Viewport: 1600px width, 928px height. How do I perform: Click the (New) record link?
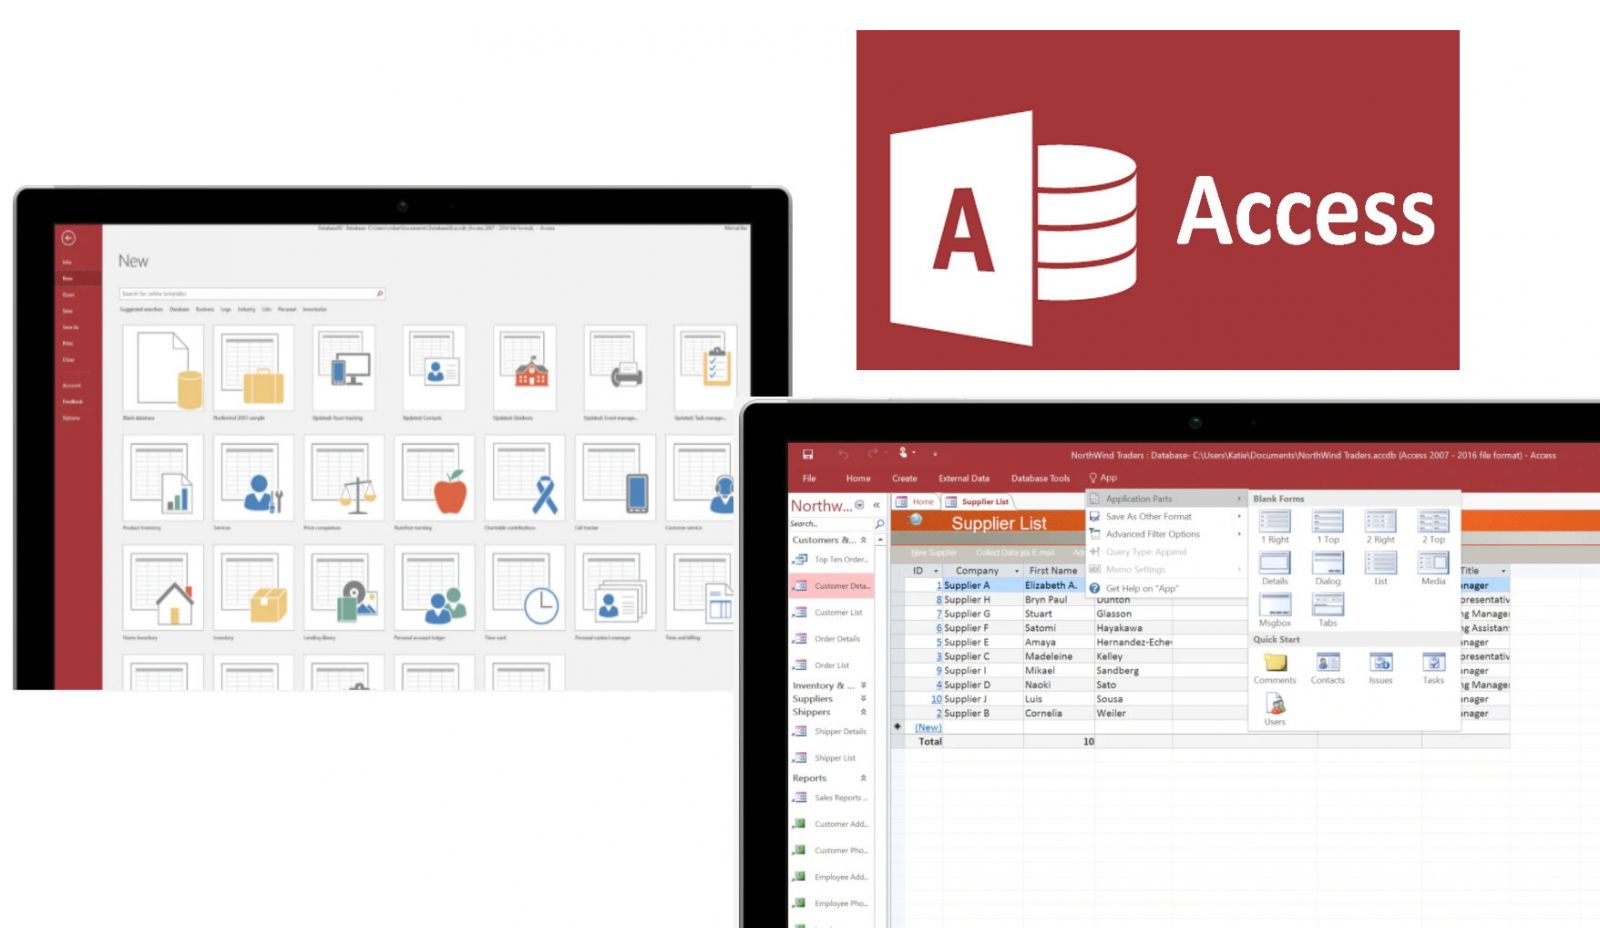pyautogui.click(x=928, y=727)
